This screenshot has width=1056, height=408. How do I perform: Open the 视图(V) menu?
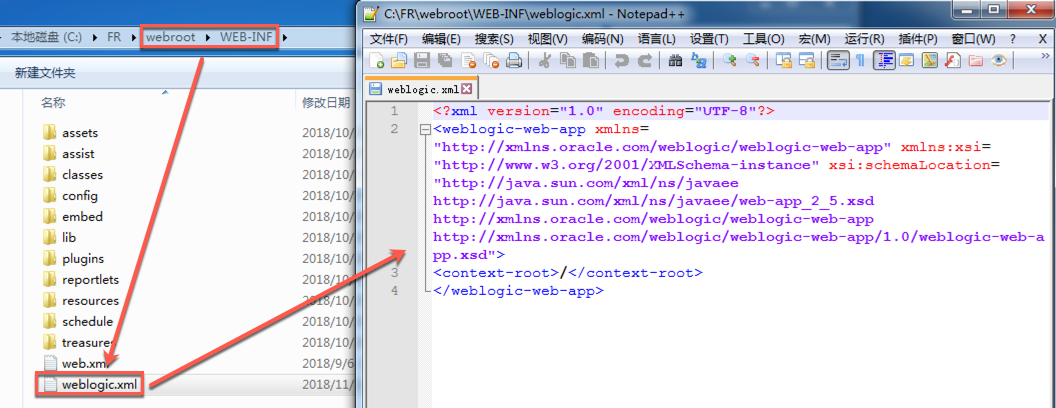click(x=548, y=39)
